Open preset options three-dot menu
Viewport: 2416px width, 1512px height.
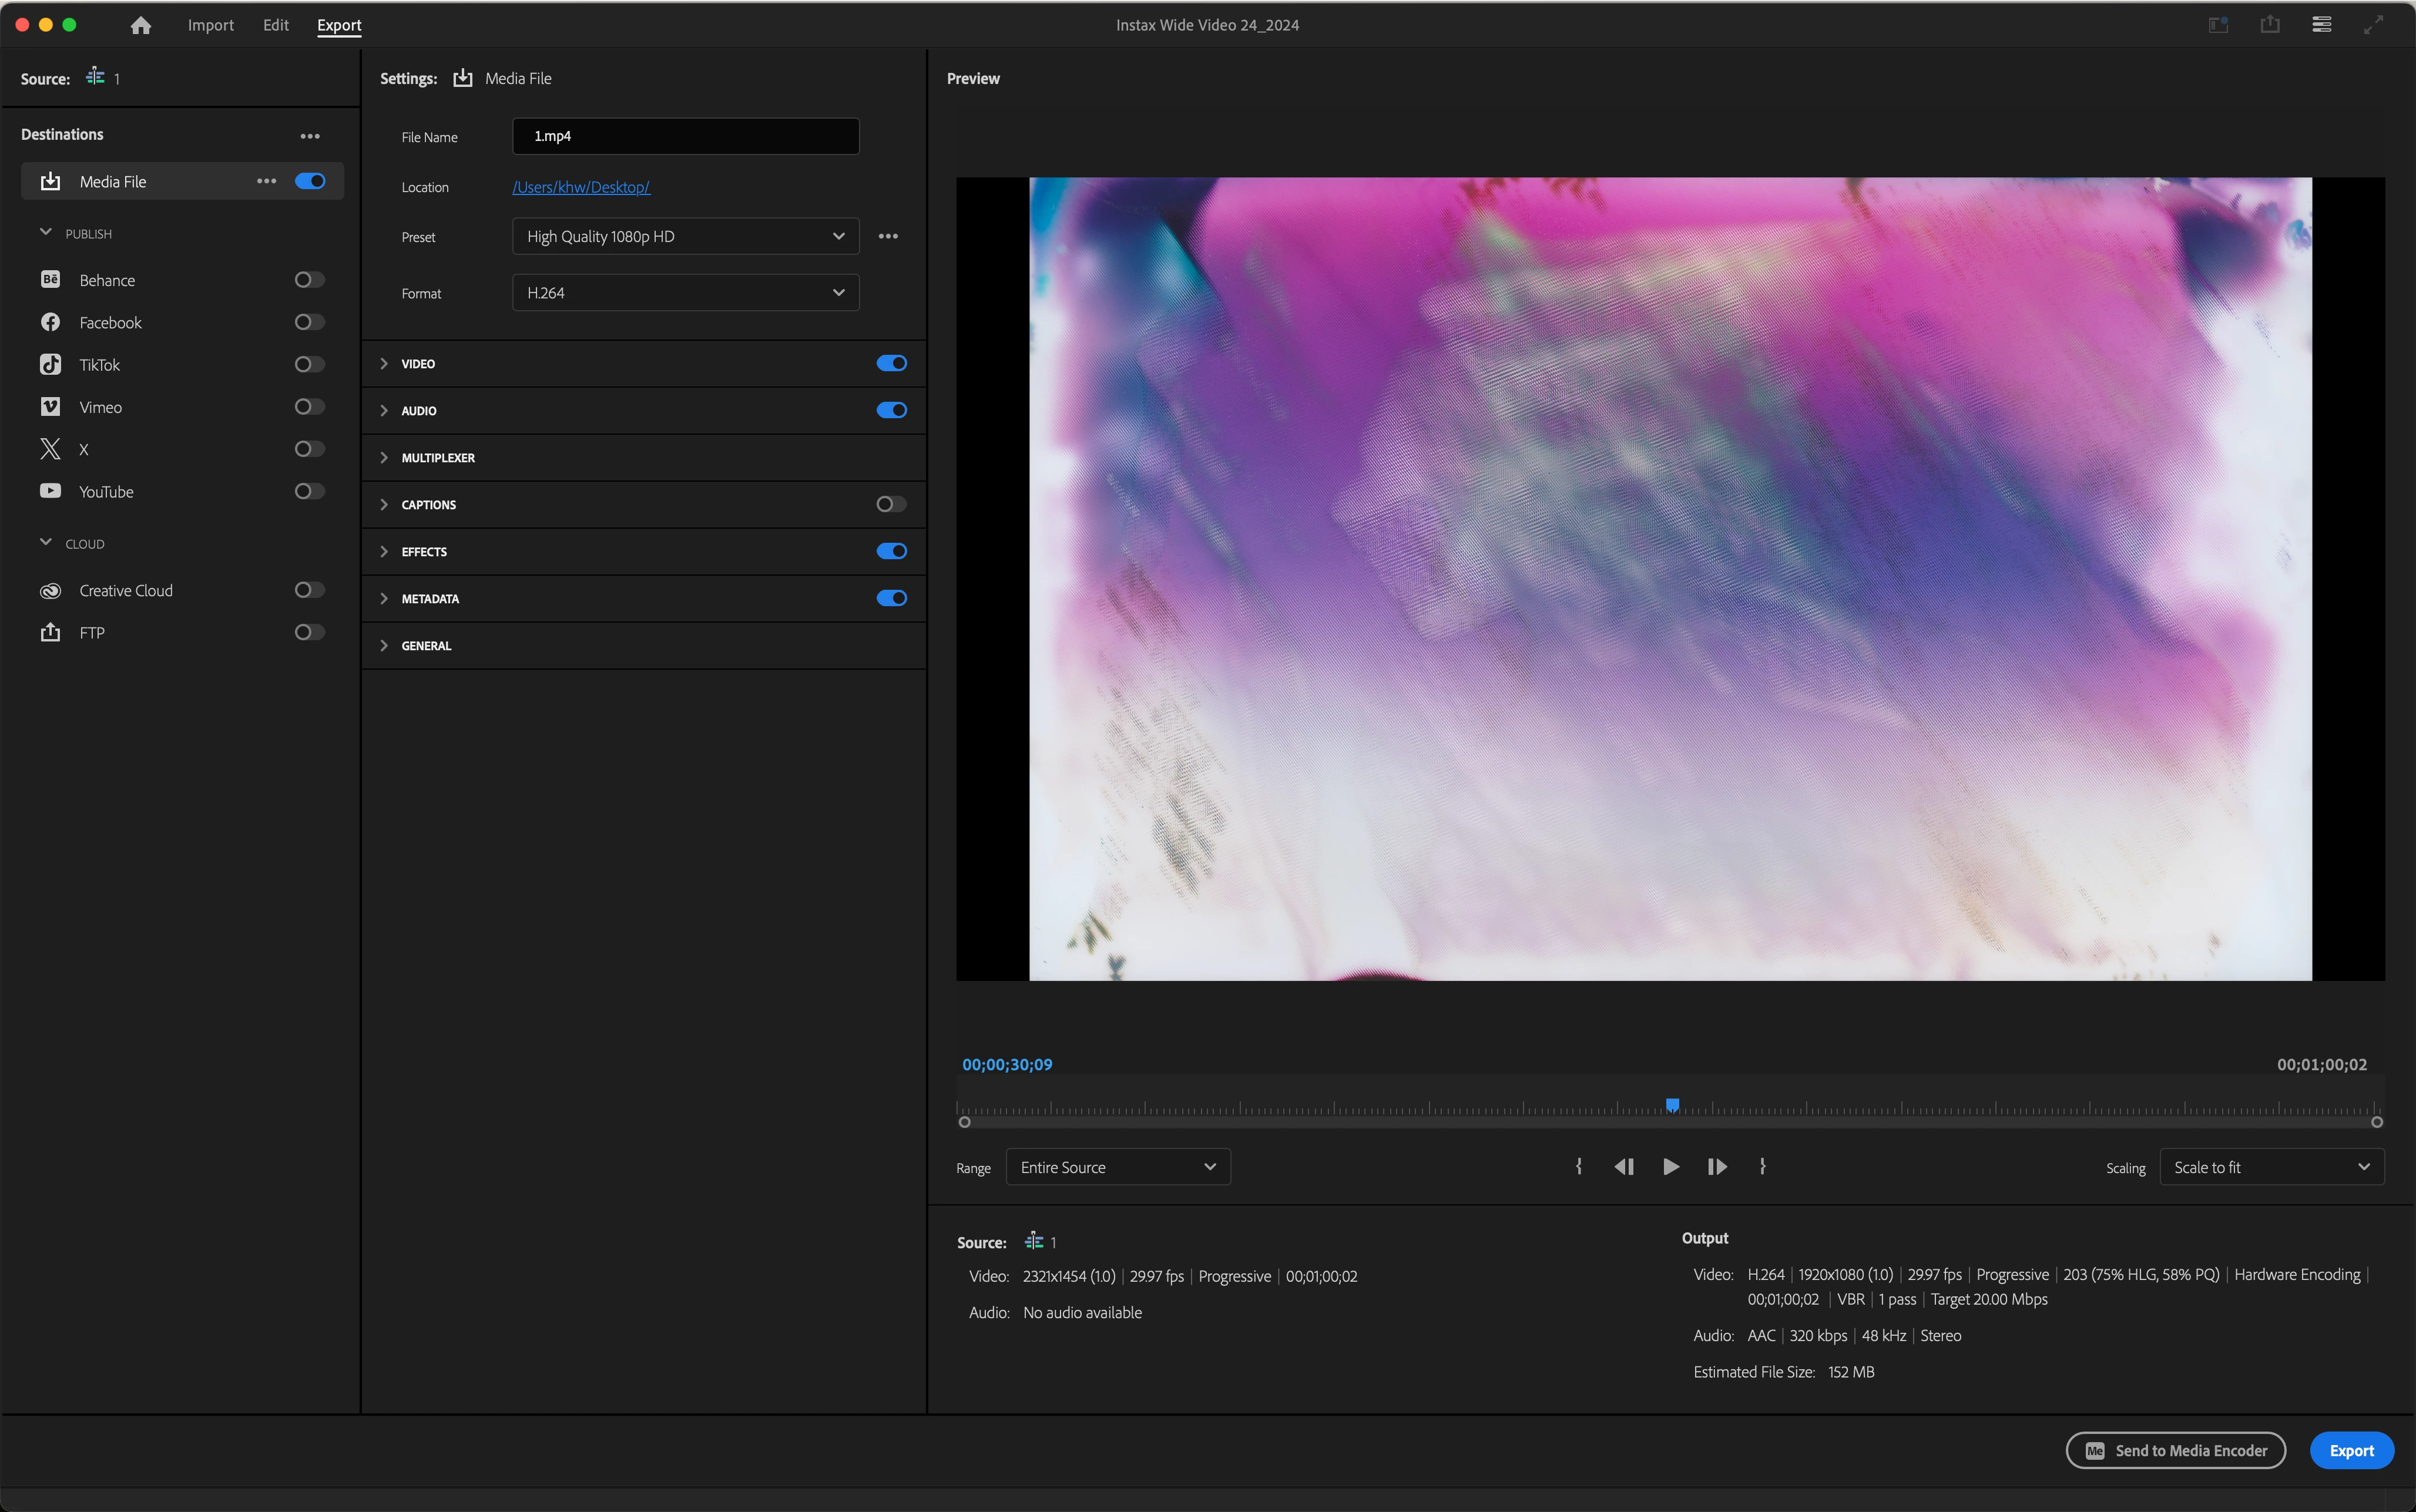888,236
